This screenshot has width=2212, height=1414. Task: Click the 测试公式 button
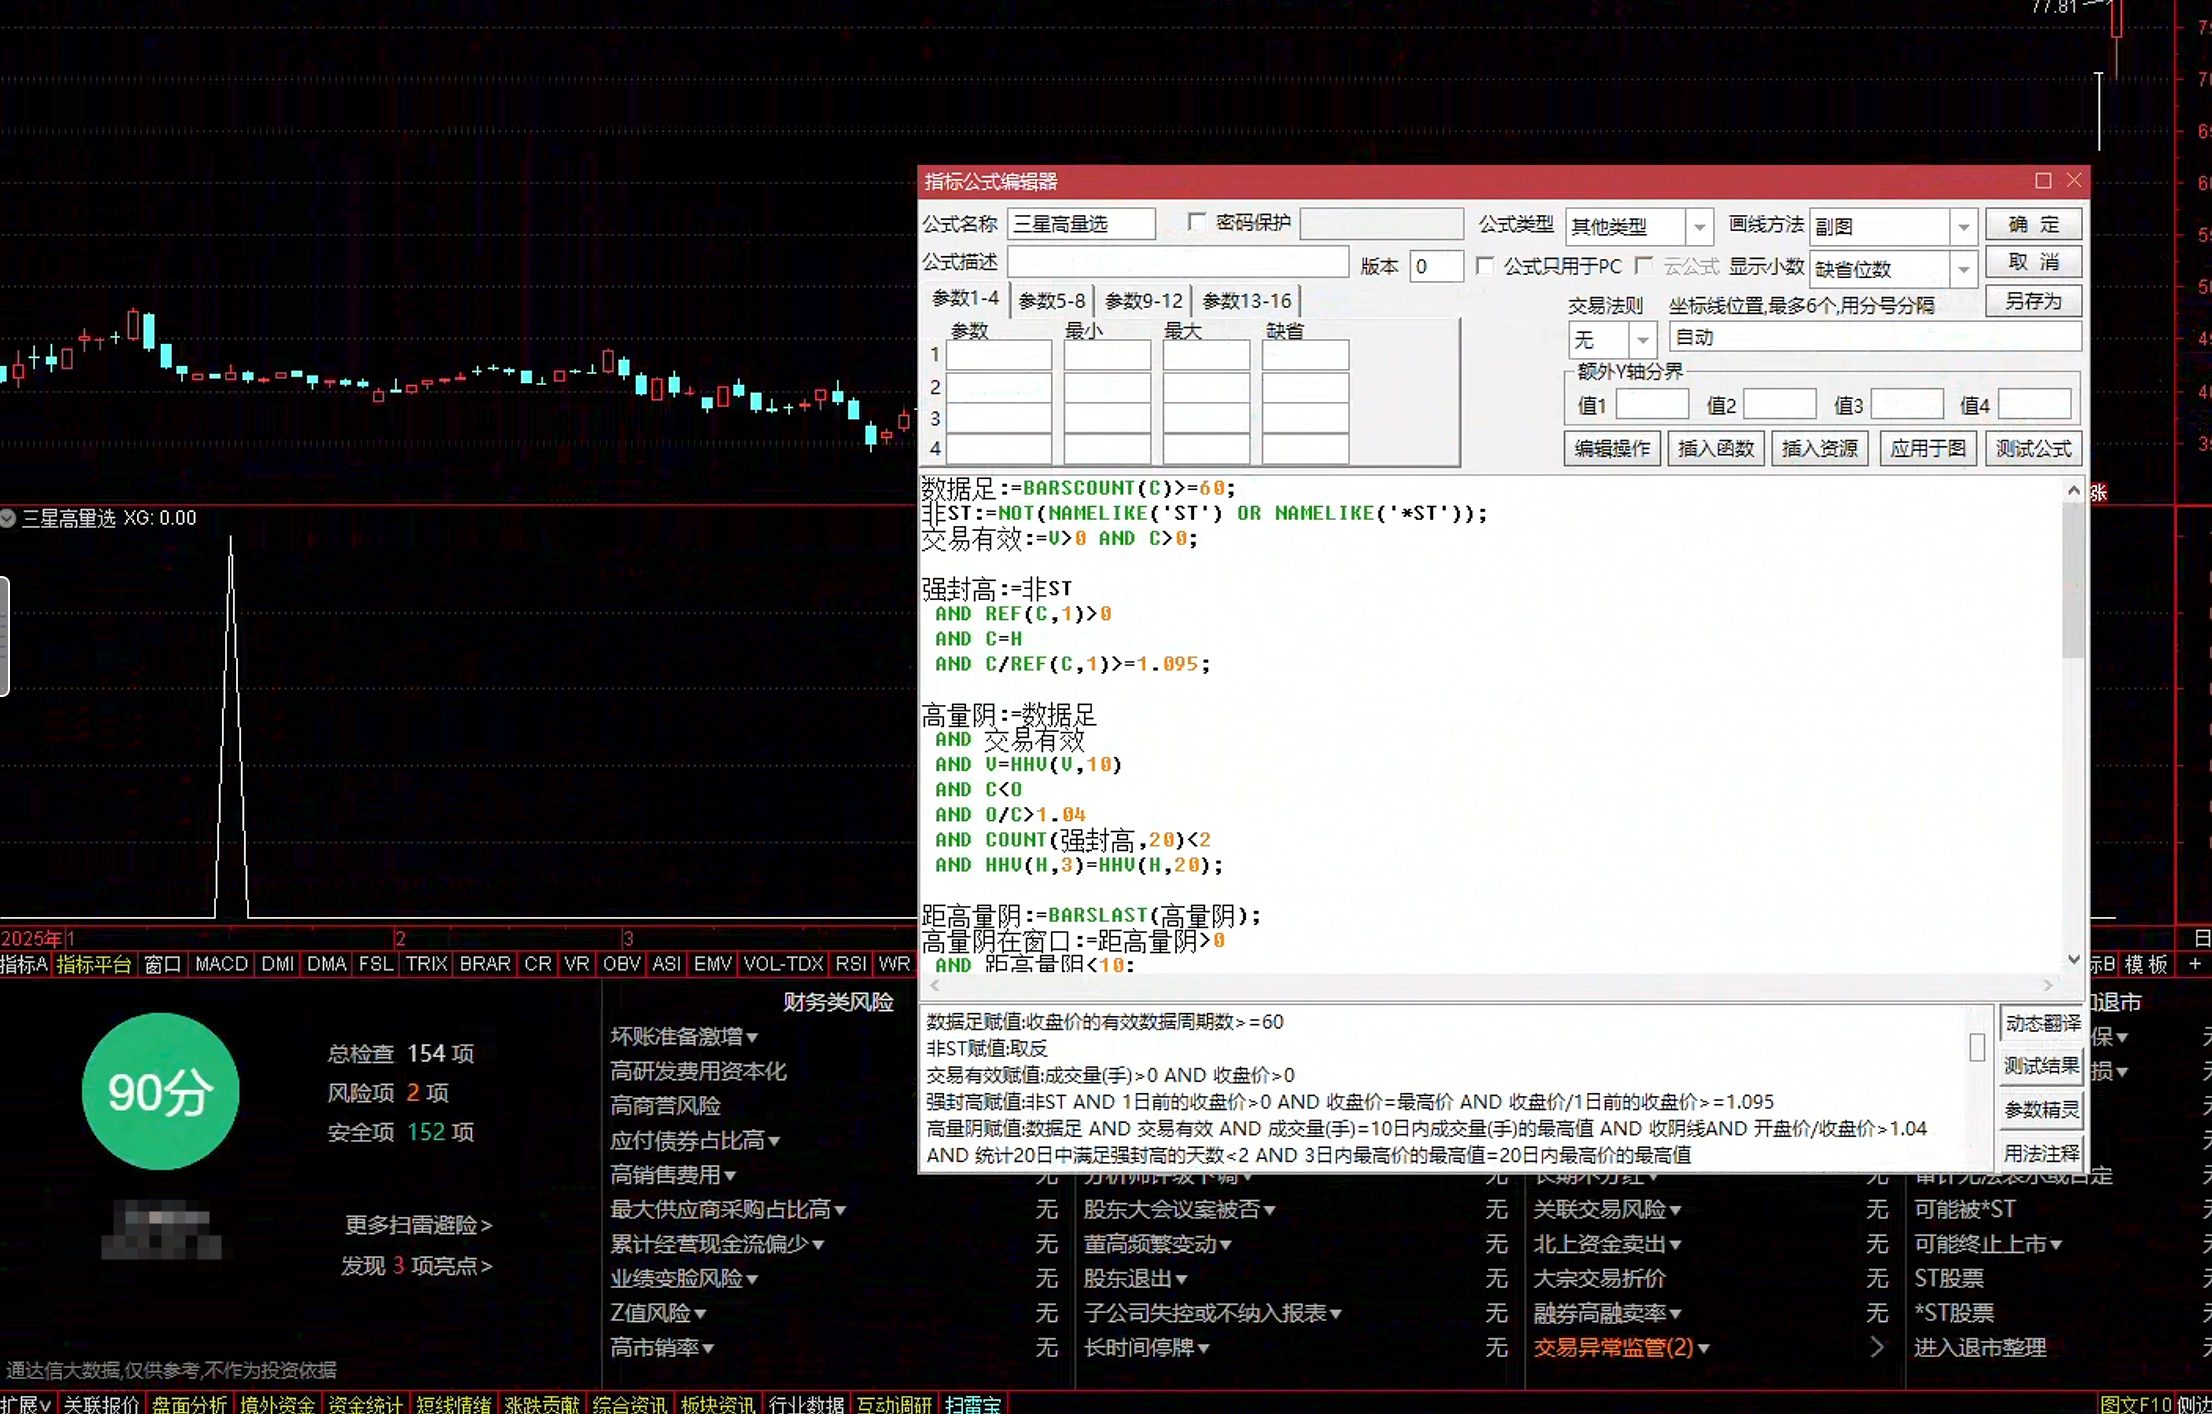point(2034,448)
